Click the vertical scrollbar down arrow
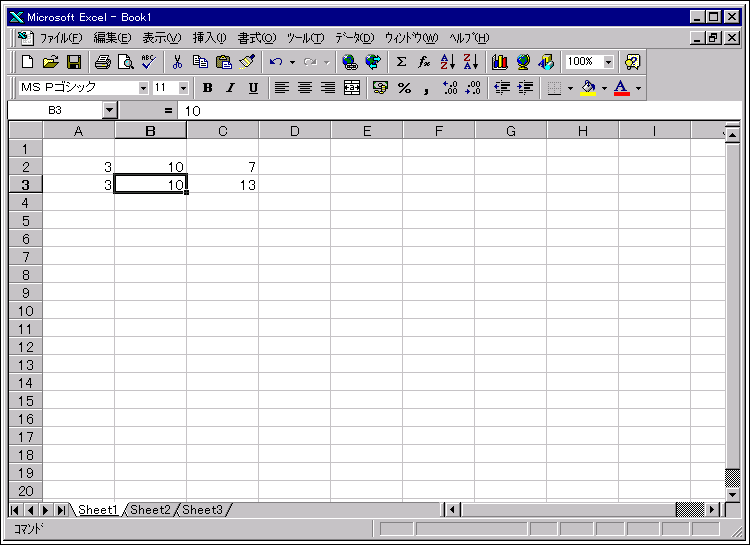The image size is (750, 545). [732, 494]
